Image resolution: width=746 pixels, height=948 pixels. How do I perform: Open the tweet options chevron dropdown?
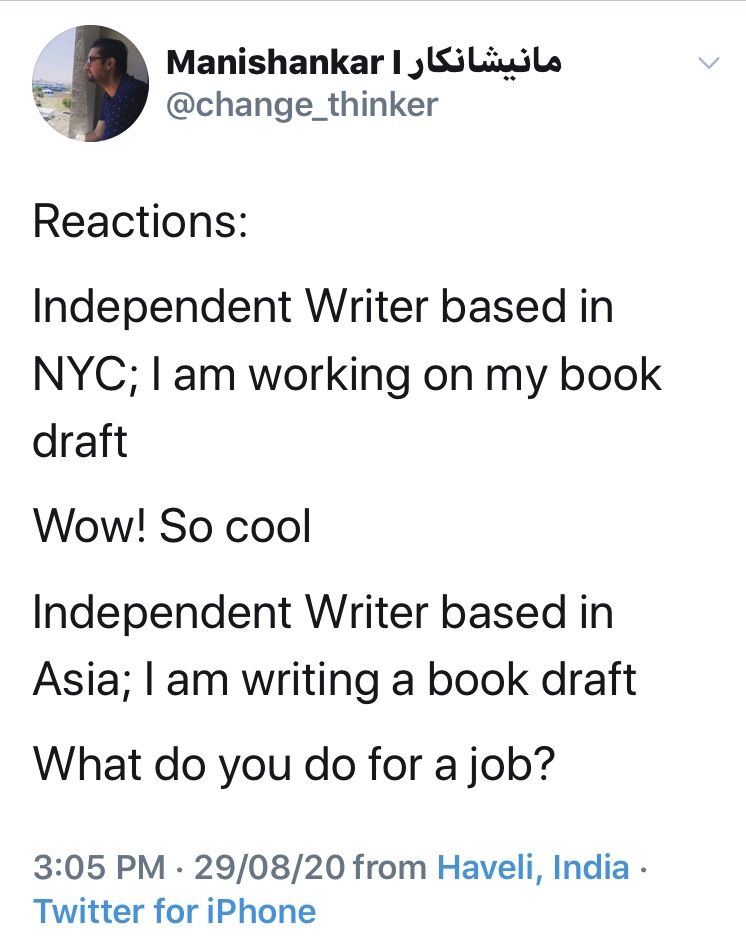coord(708,63)
